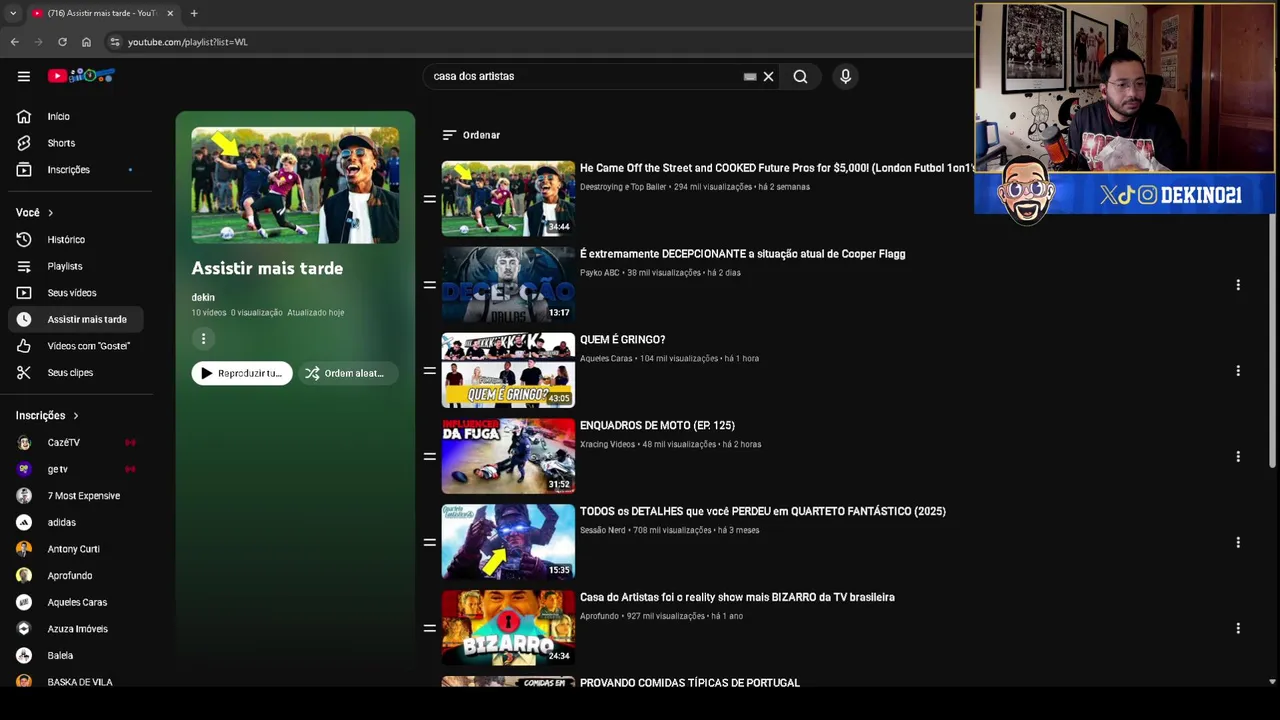The image size is (1280, 720).
Task: Open Xracing Videos channel link
Action: (607, 445)
